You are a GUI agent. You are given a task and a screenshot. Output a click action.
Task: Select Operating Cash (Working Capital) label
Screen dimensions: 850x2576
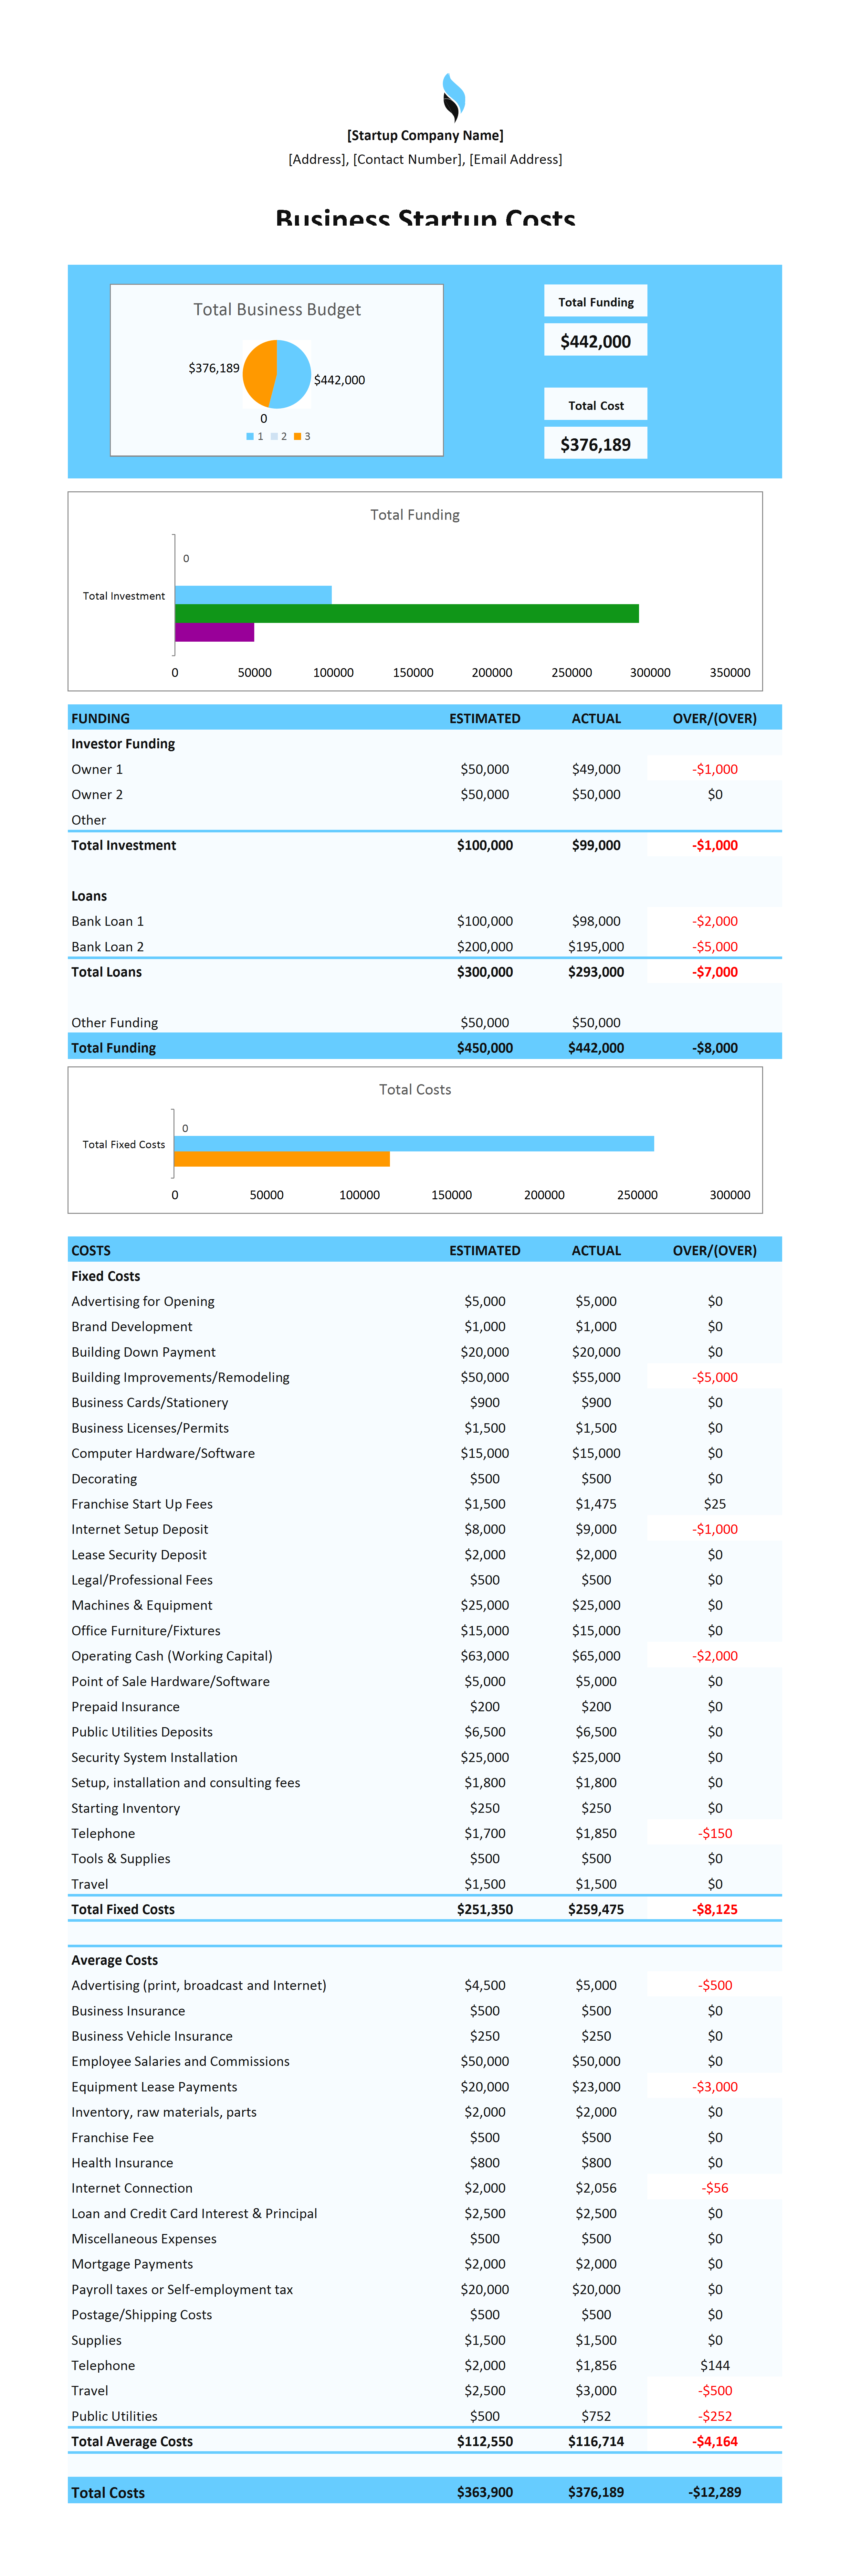coord(172,1656)
